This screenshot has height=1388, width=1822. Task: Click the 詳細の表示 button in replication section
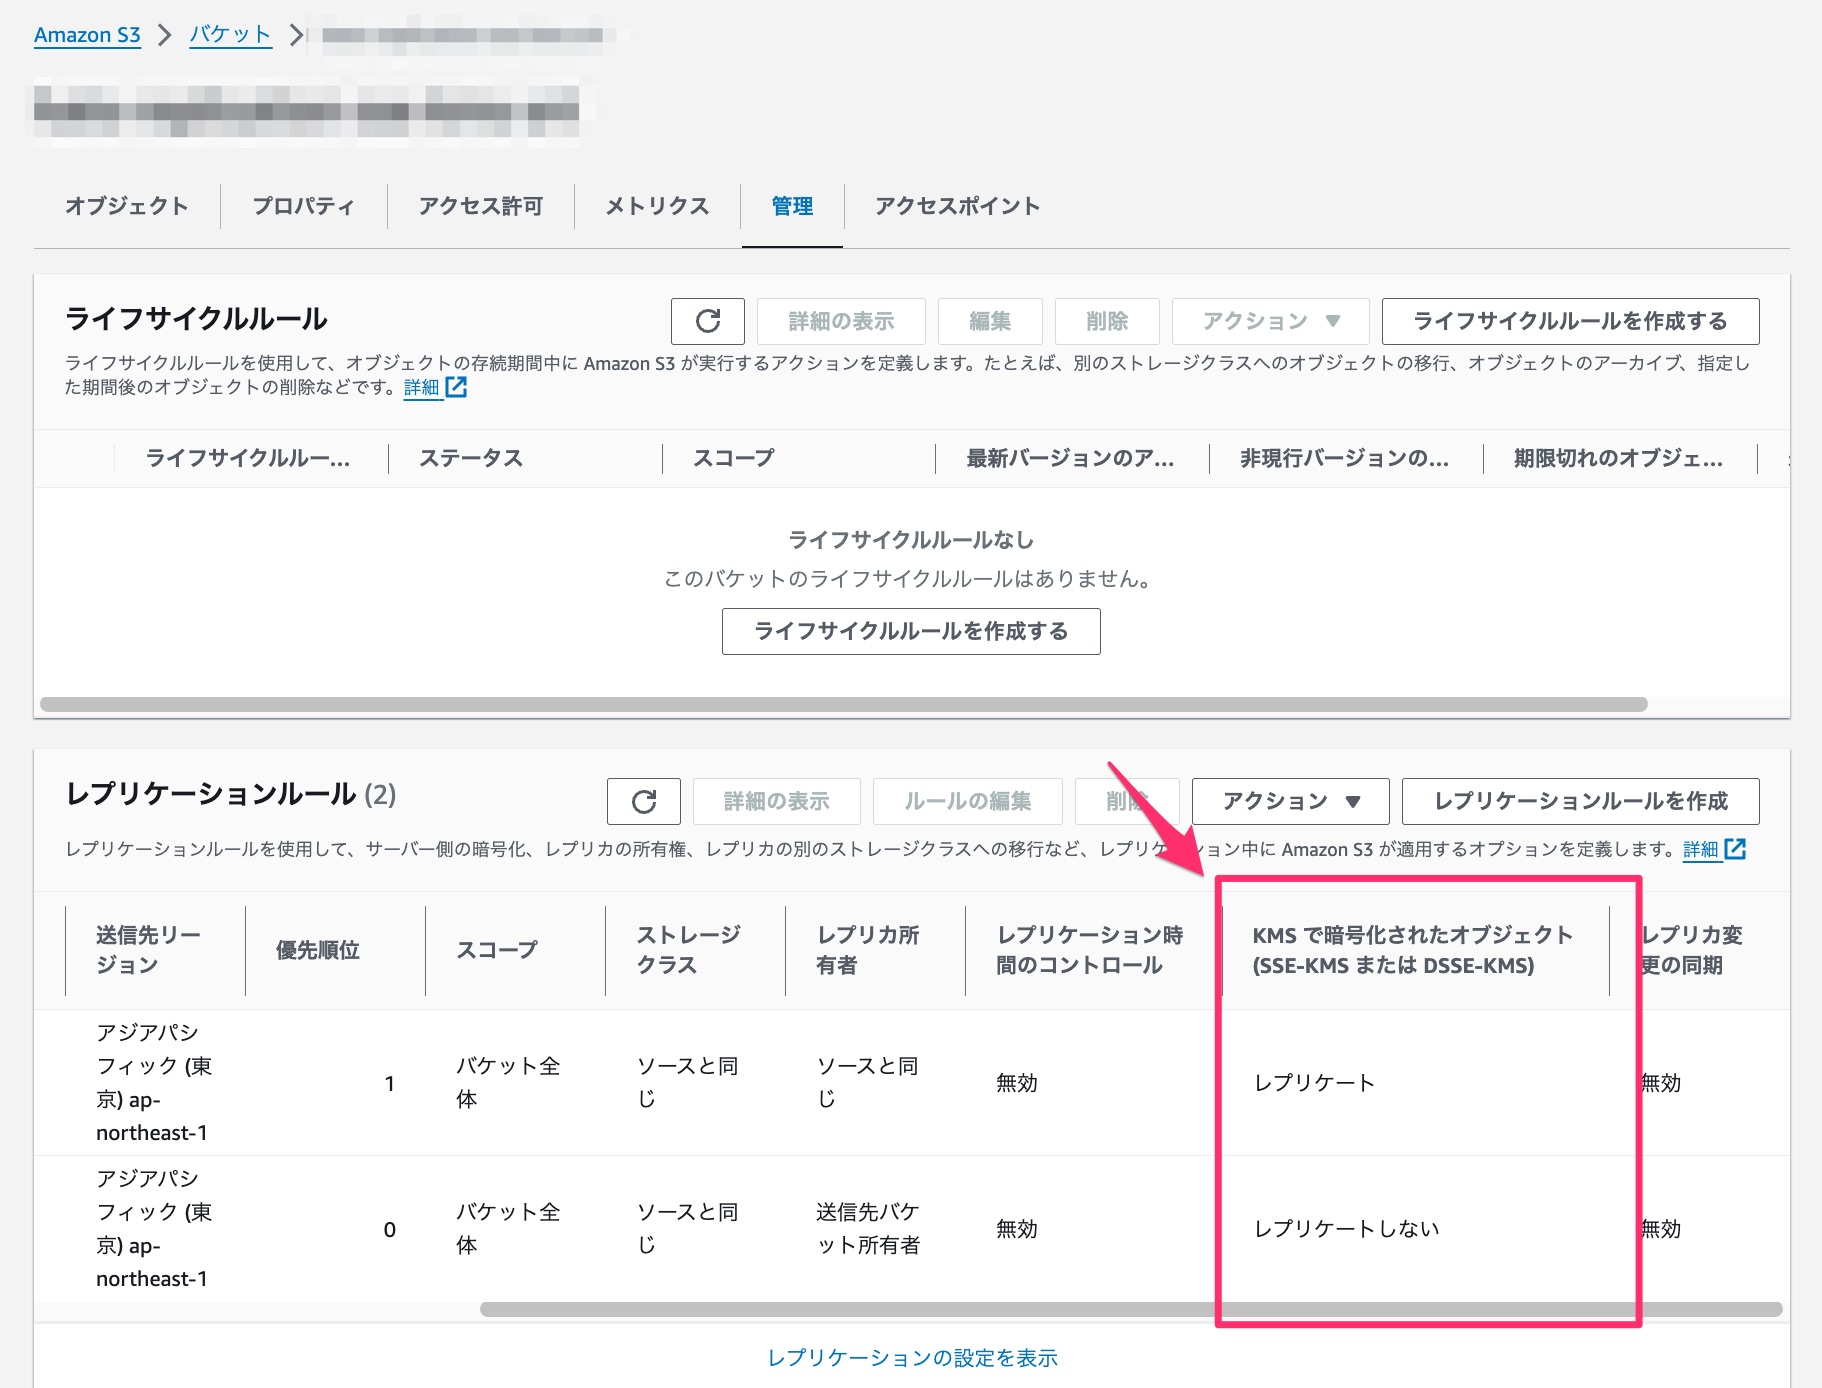point(777,801)
